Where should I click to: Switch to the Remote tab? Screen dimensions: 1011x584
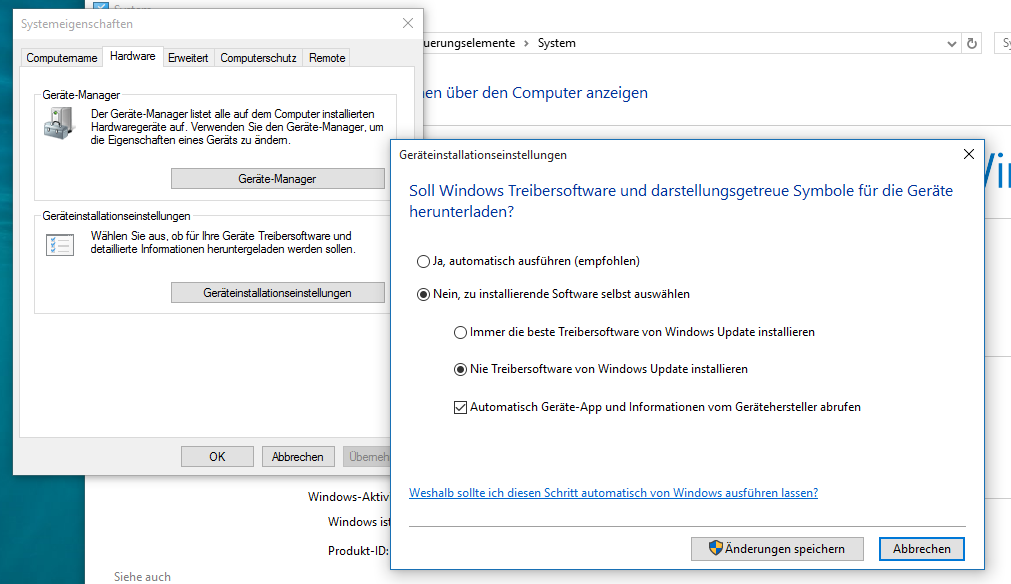(327, 58)
